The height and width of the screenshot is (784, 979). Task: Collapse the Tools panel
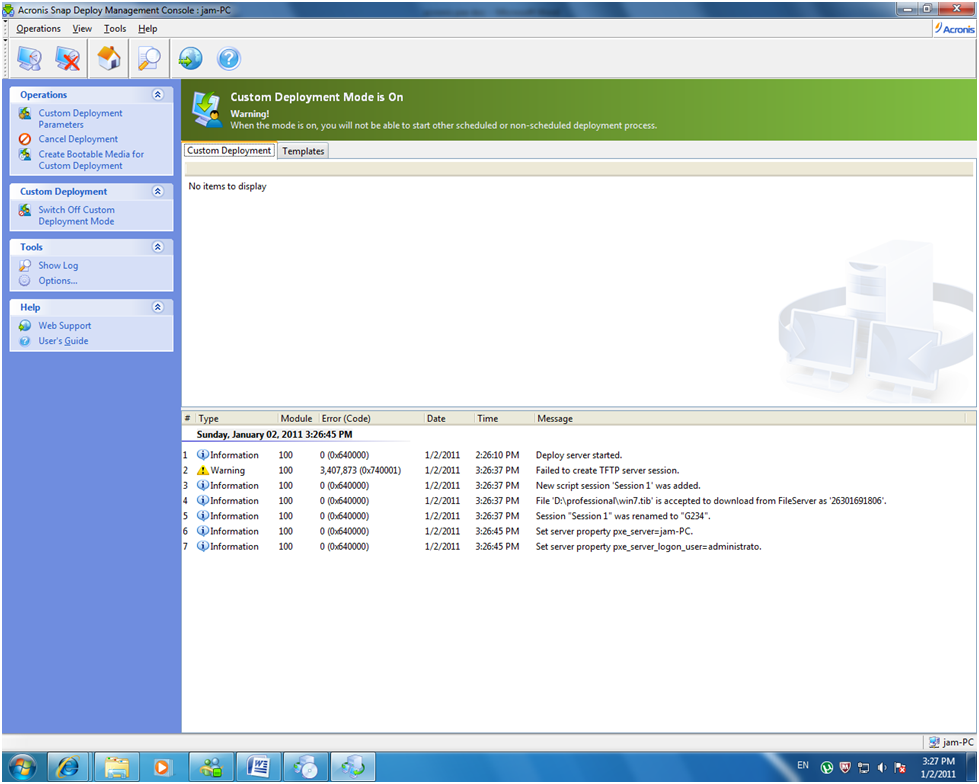tap(158, 247)
